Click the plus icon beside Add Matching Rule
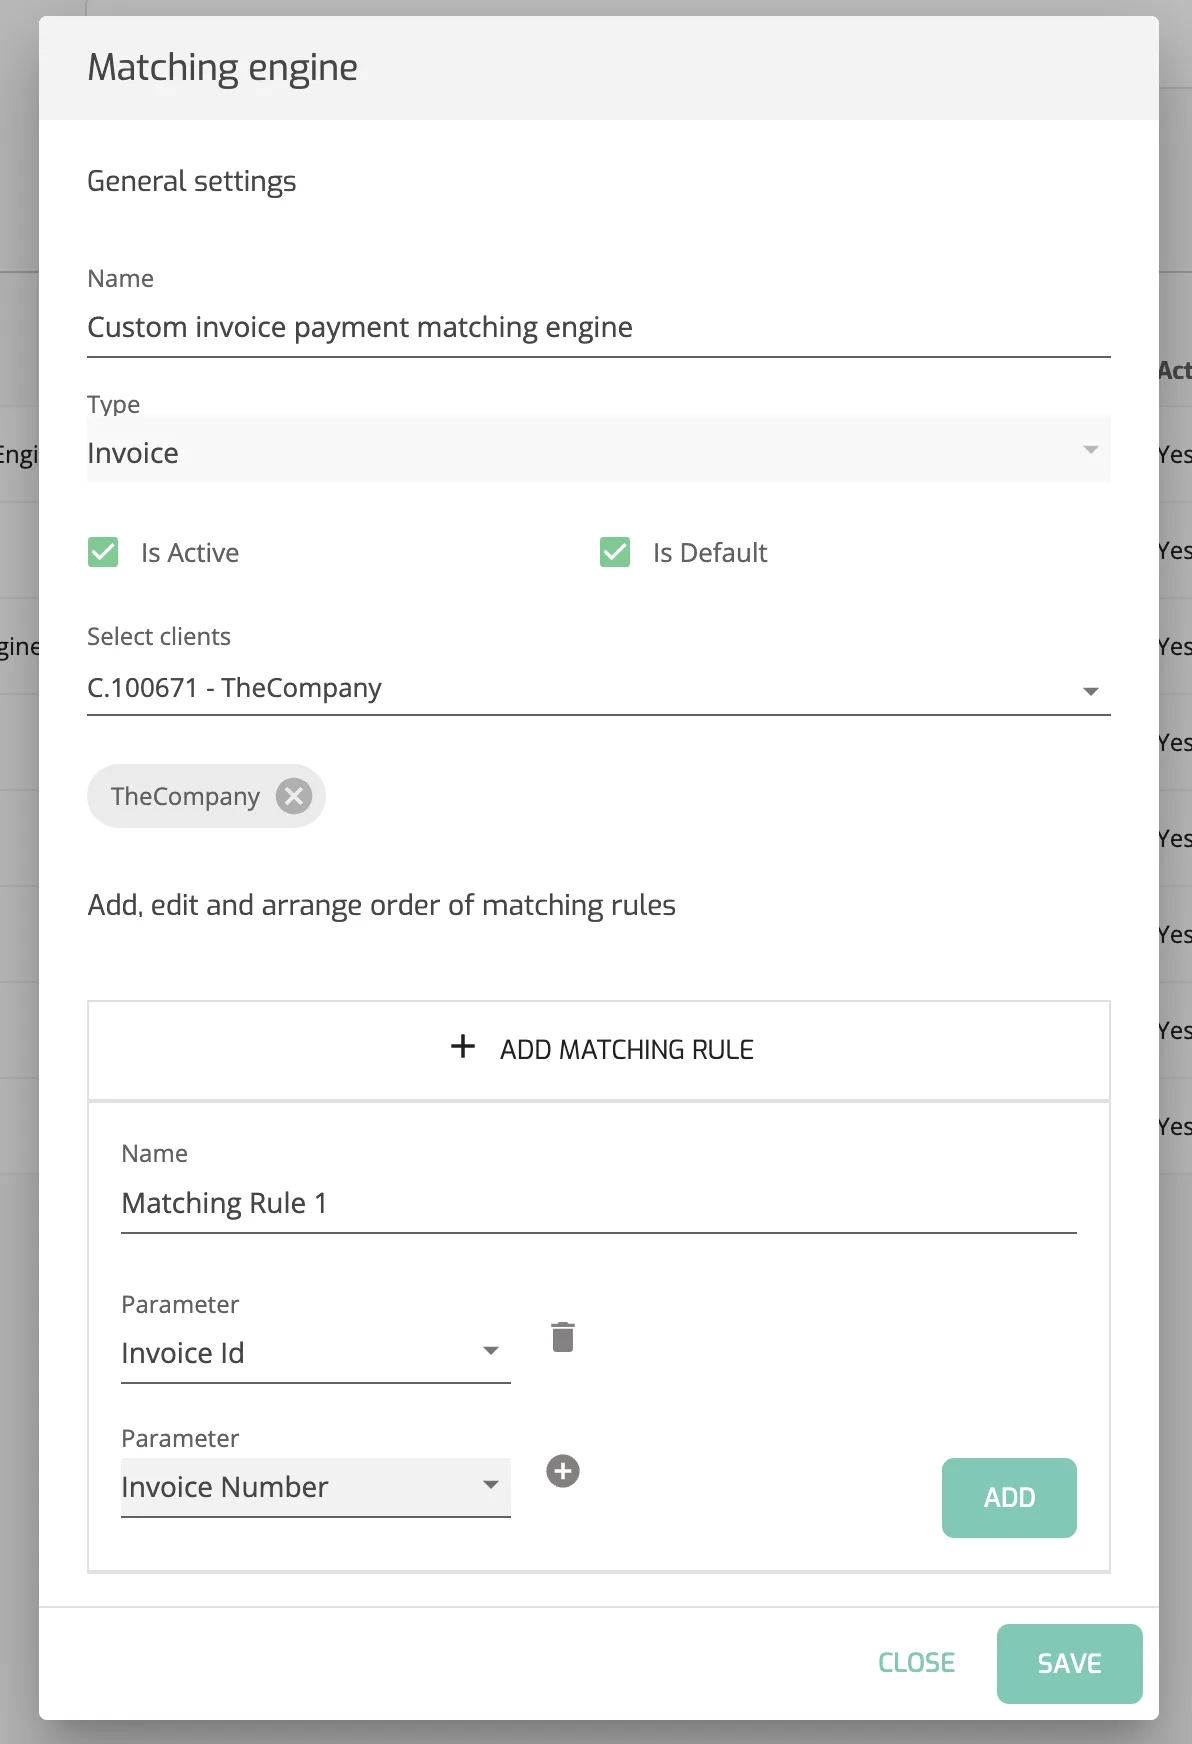Viewport: 1192px width, 1744px height. pyautogui.click(x=463, y=1047)
